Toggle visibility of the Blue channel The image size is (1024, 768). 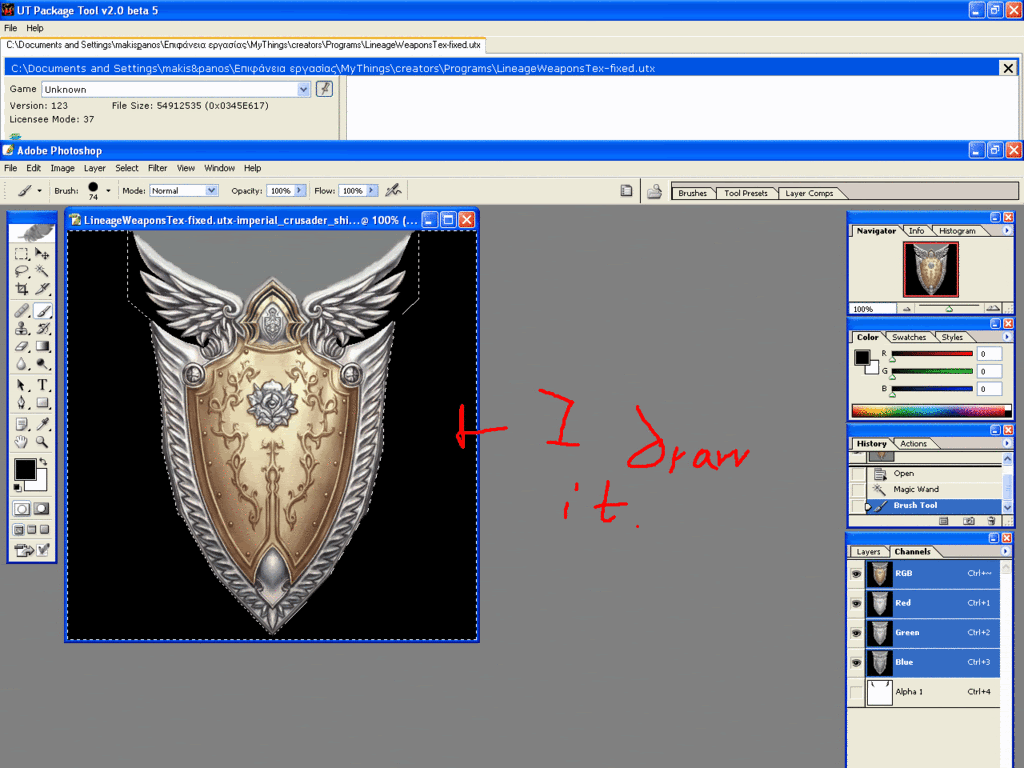pos(856,662)
